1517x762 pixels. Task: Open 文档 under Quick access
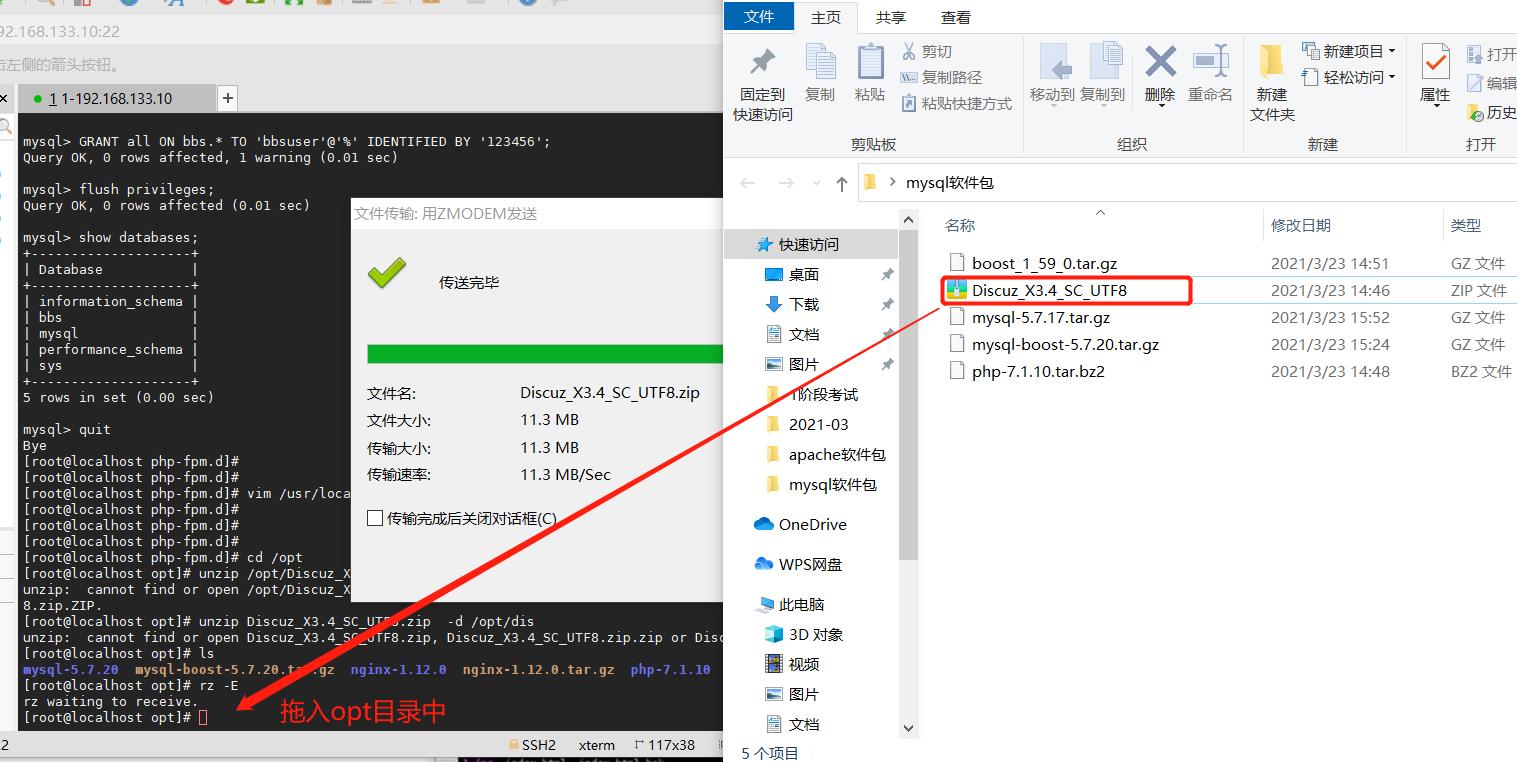click(804, 334)
